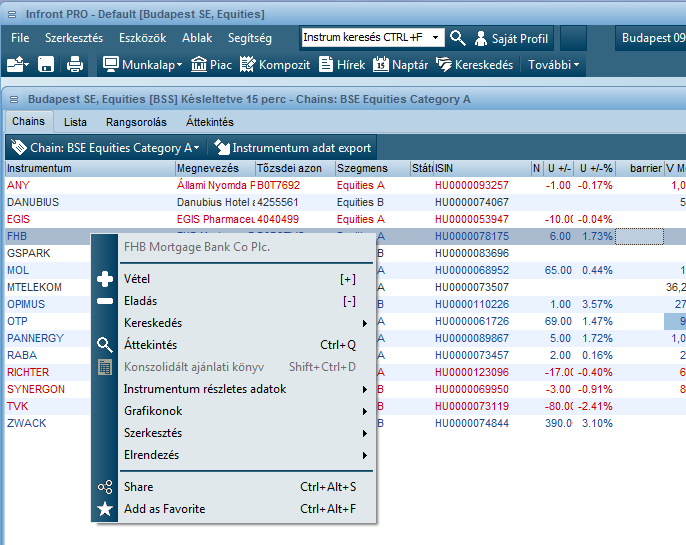The height and width of the screenshot is (545, 686).
Task: Open the export/share toolbar icon
Action: [x=18, y=65]
